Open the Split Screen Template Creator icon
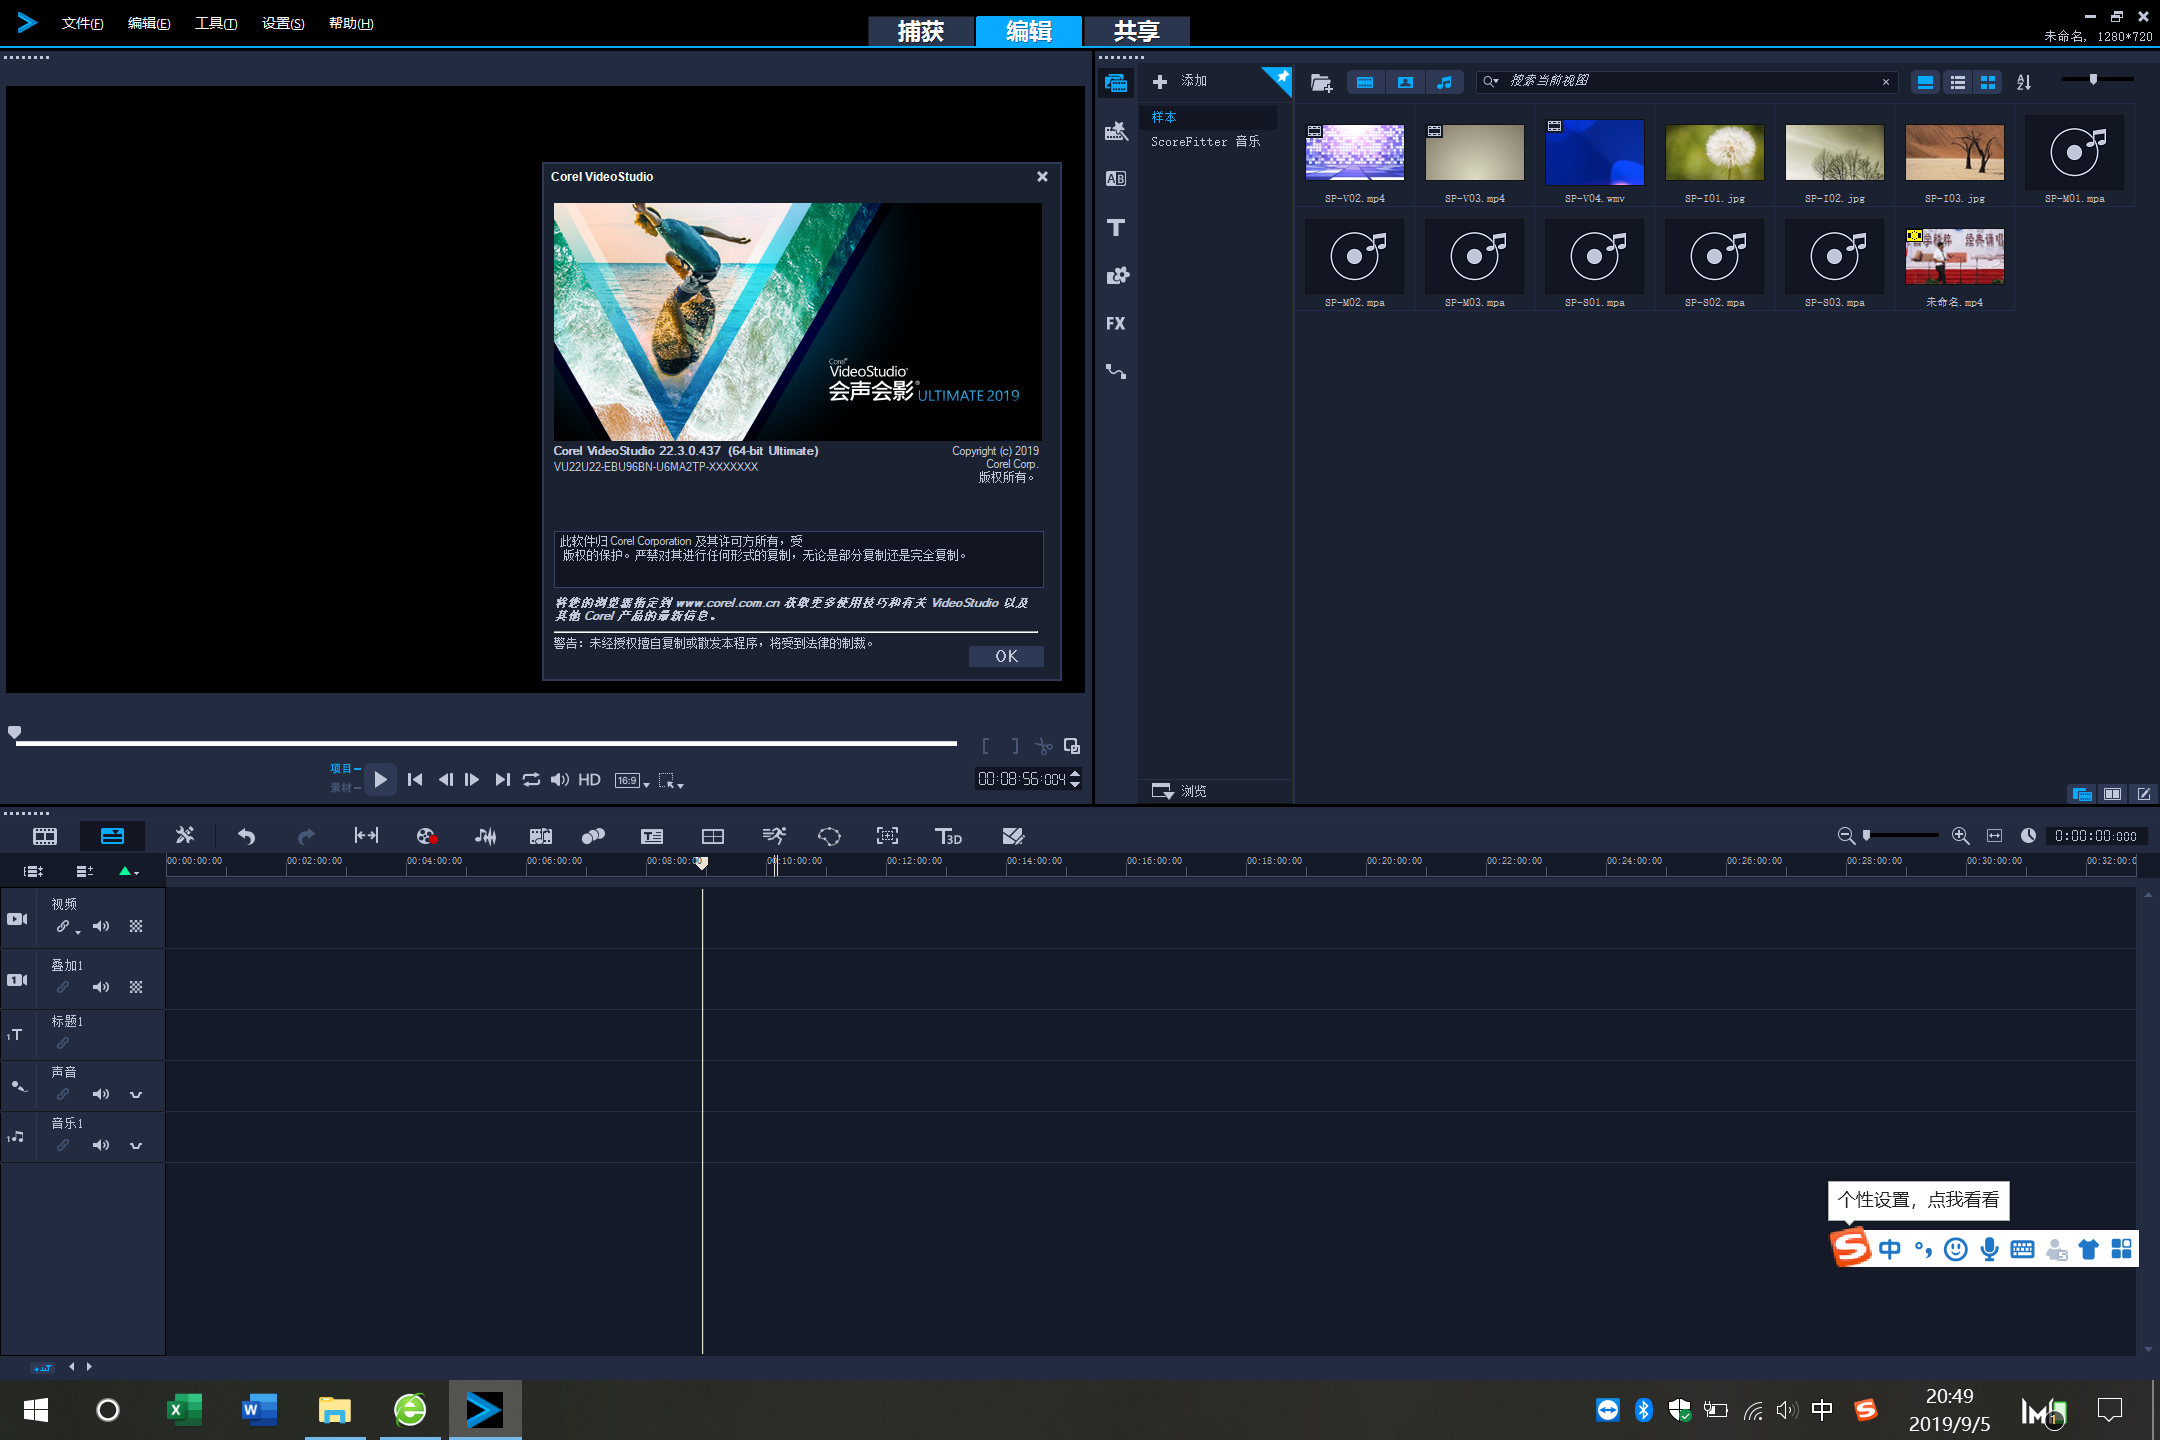The width and height of the screenshot is (2160, 1440). tap(1013, 836)
